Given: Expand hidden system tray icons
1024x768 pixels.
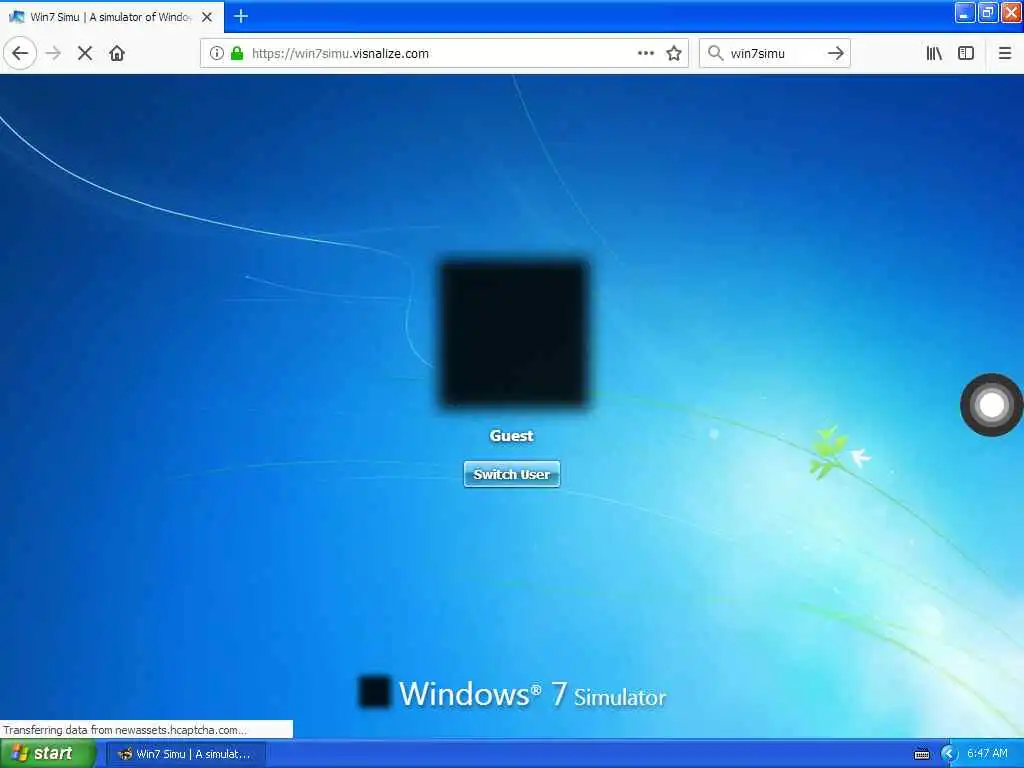Looking at the screenshot, I should [x=948, y=754].
